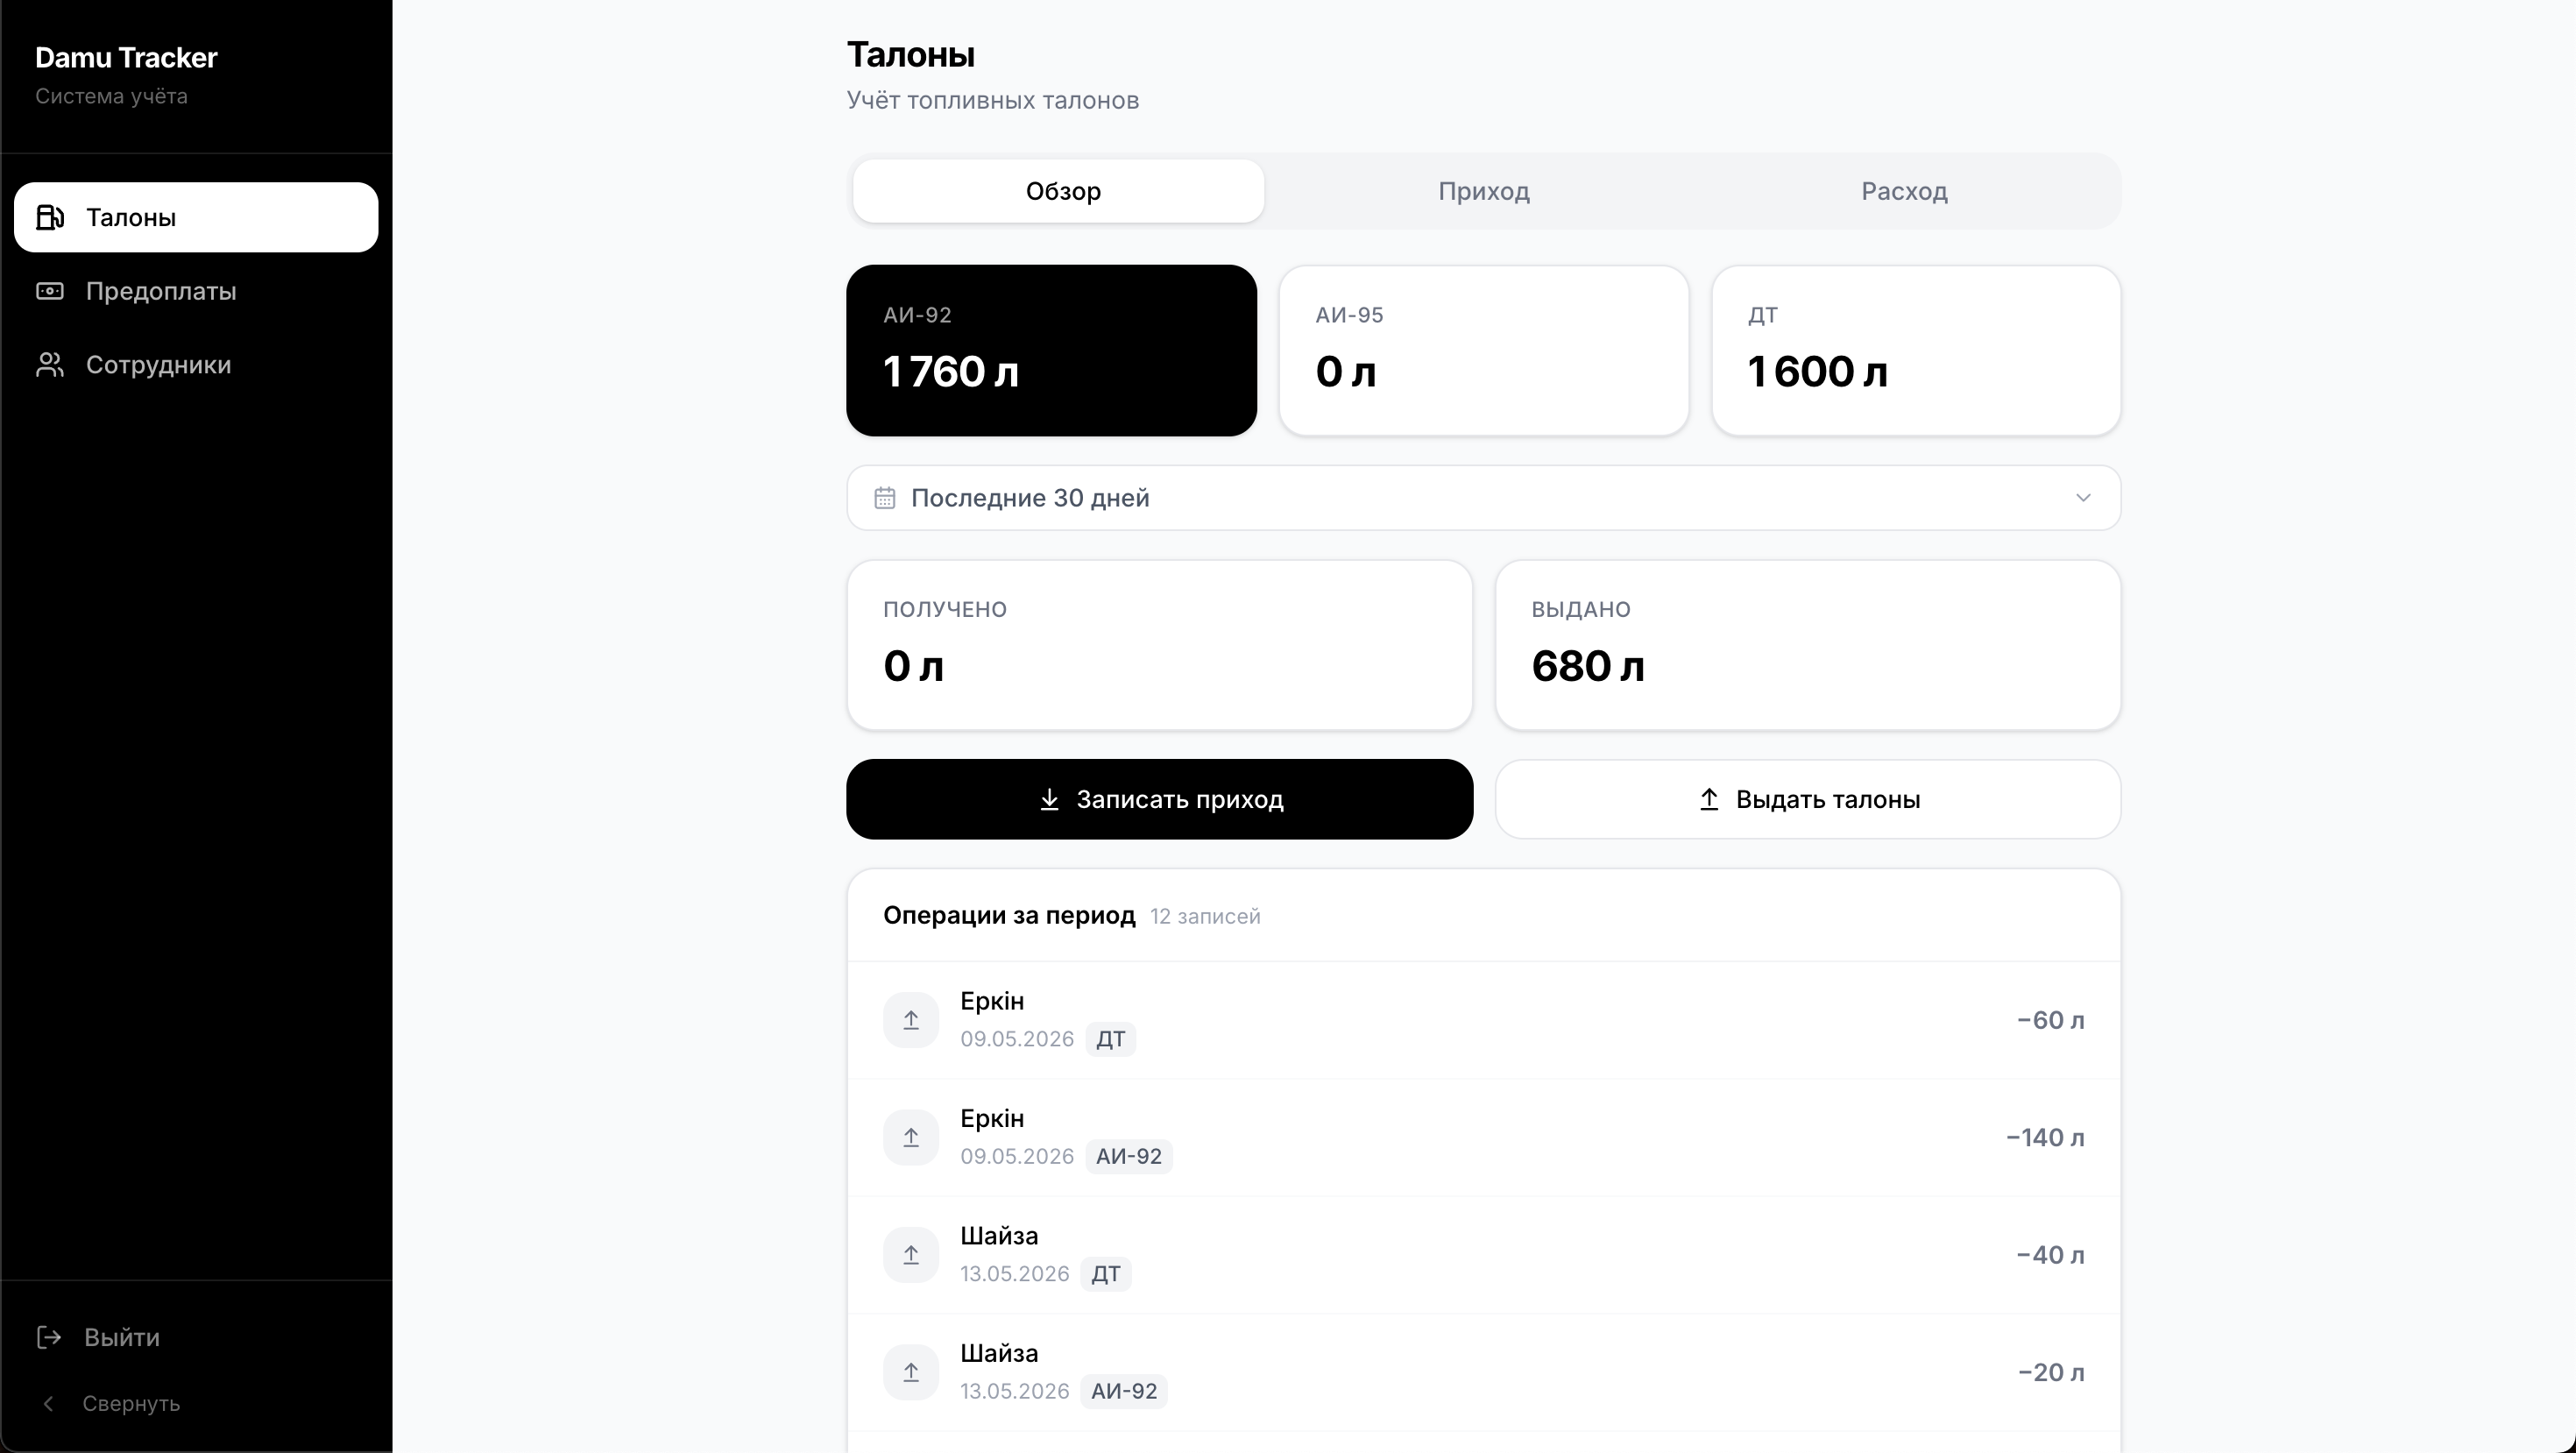
Task: Click the upload icon of Шайза АИ-92 row
Action: [x=911, y=1372]
